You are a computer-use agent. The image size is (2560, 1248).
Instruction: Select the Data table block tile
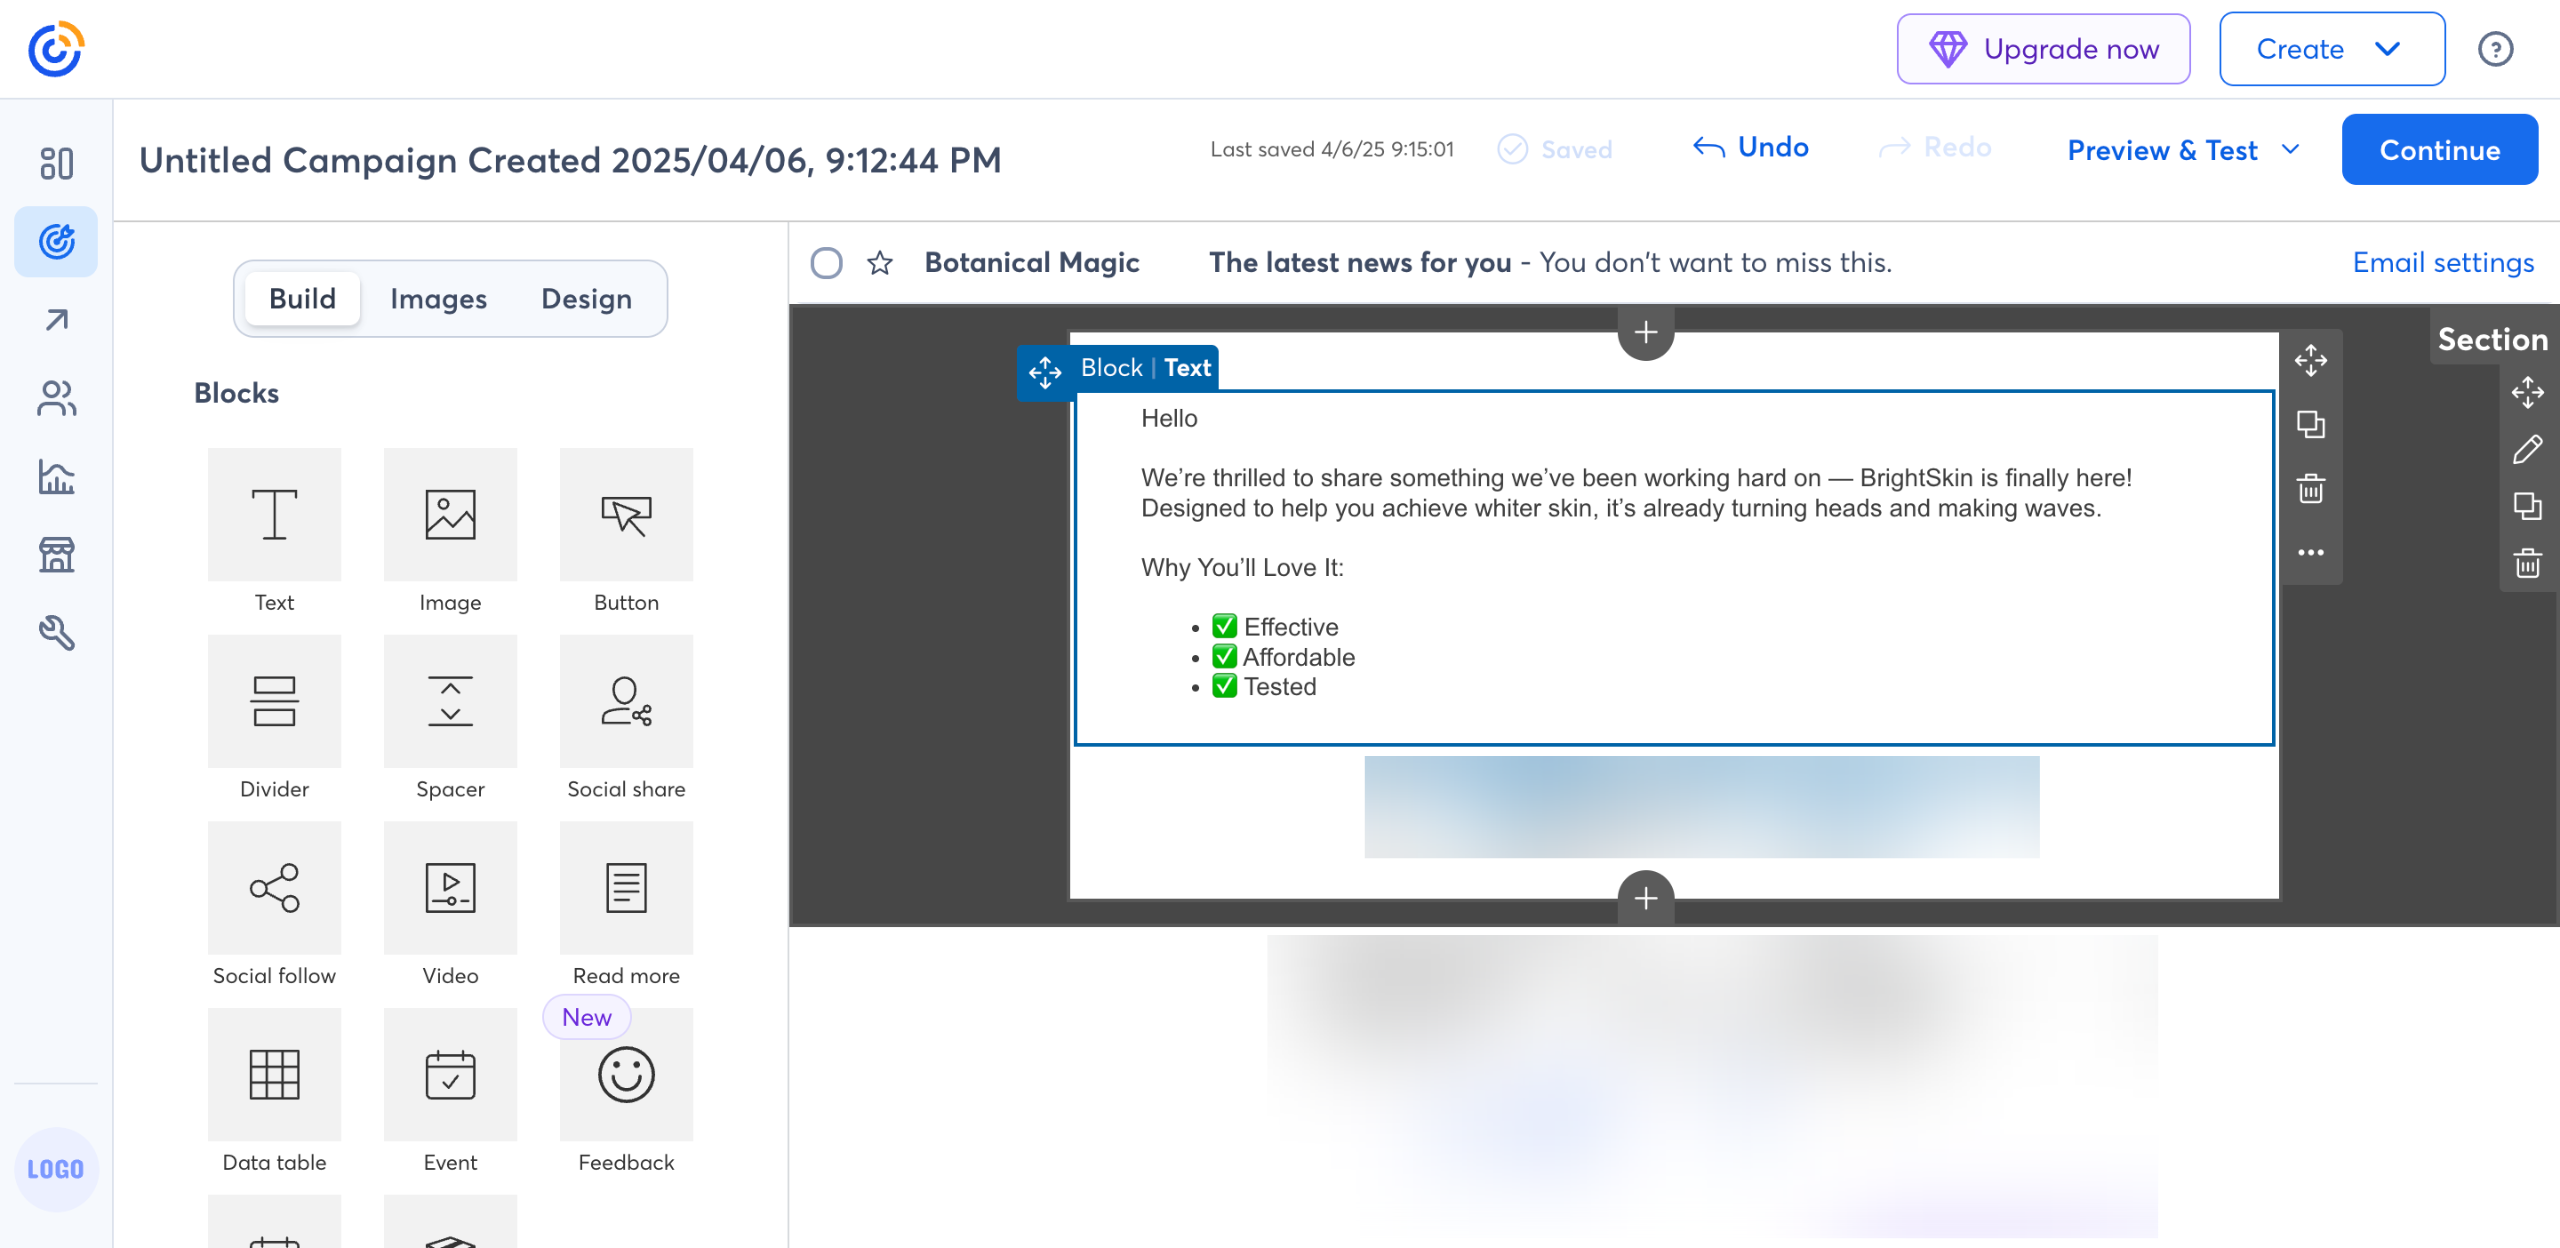(x=274, y=1074)
